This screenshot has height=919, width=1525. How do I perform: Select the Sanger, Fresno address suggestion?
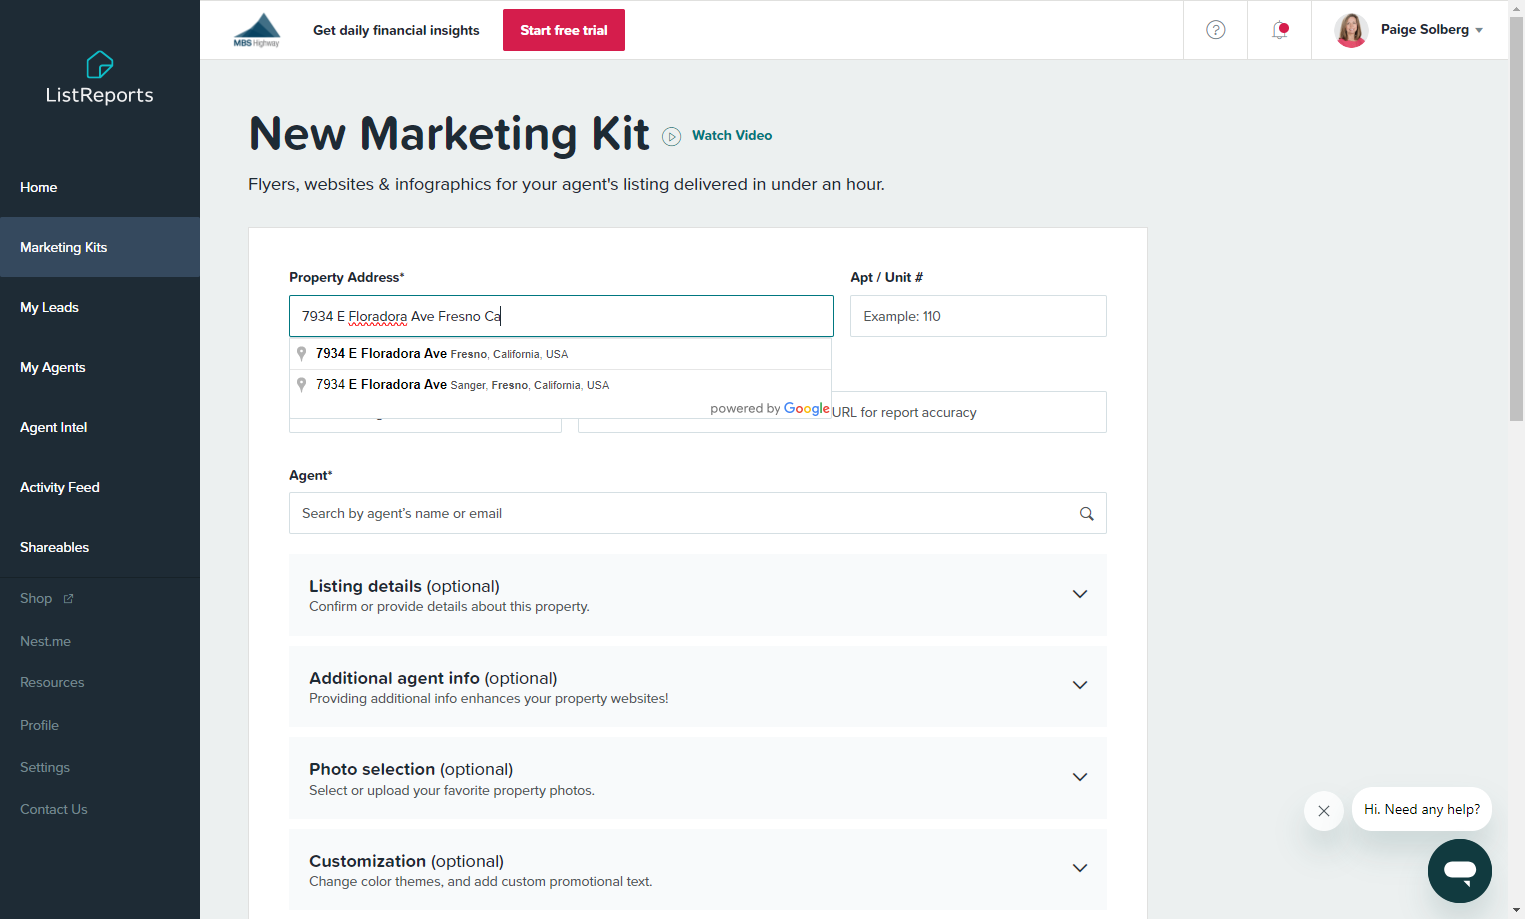click(x=560, y=385)
